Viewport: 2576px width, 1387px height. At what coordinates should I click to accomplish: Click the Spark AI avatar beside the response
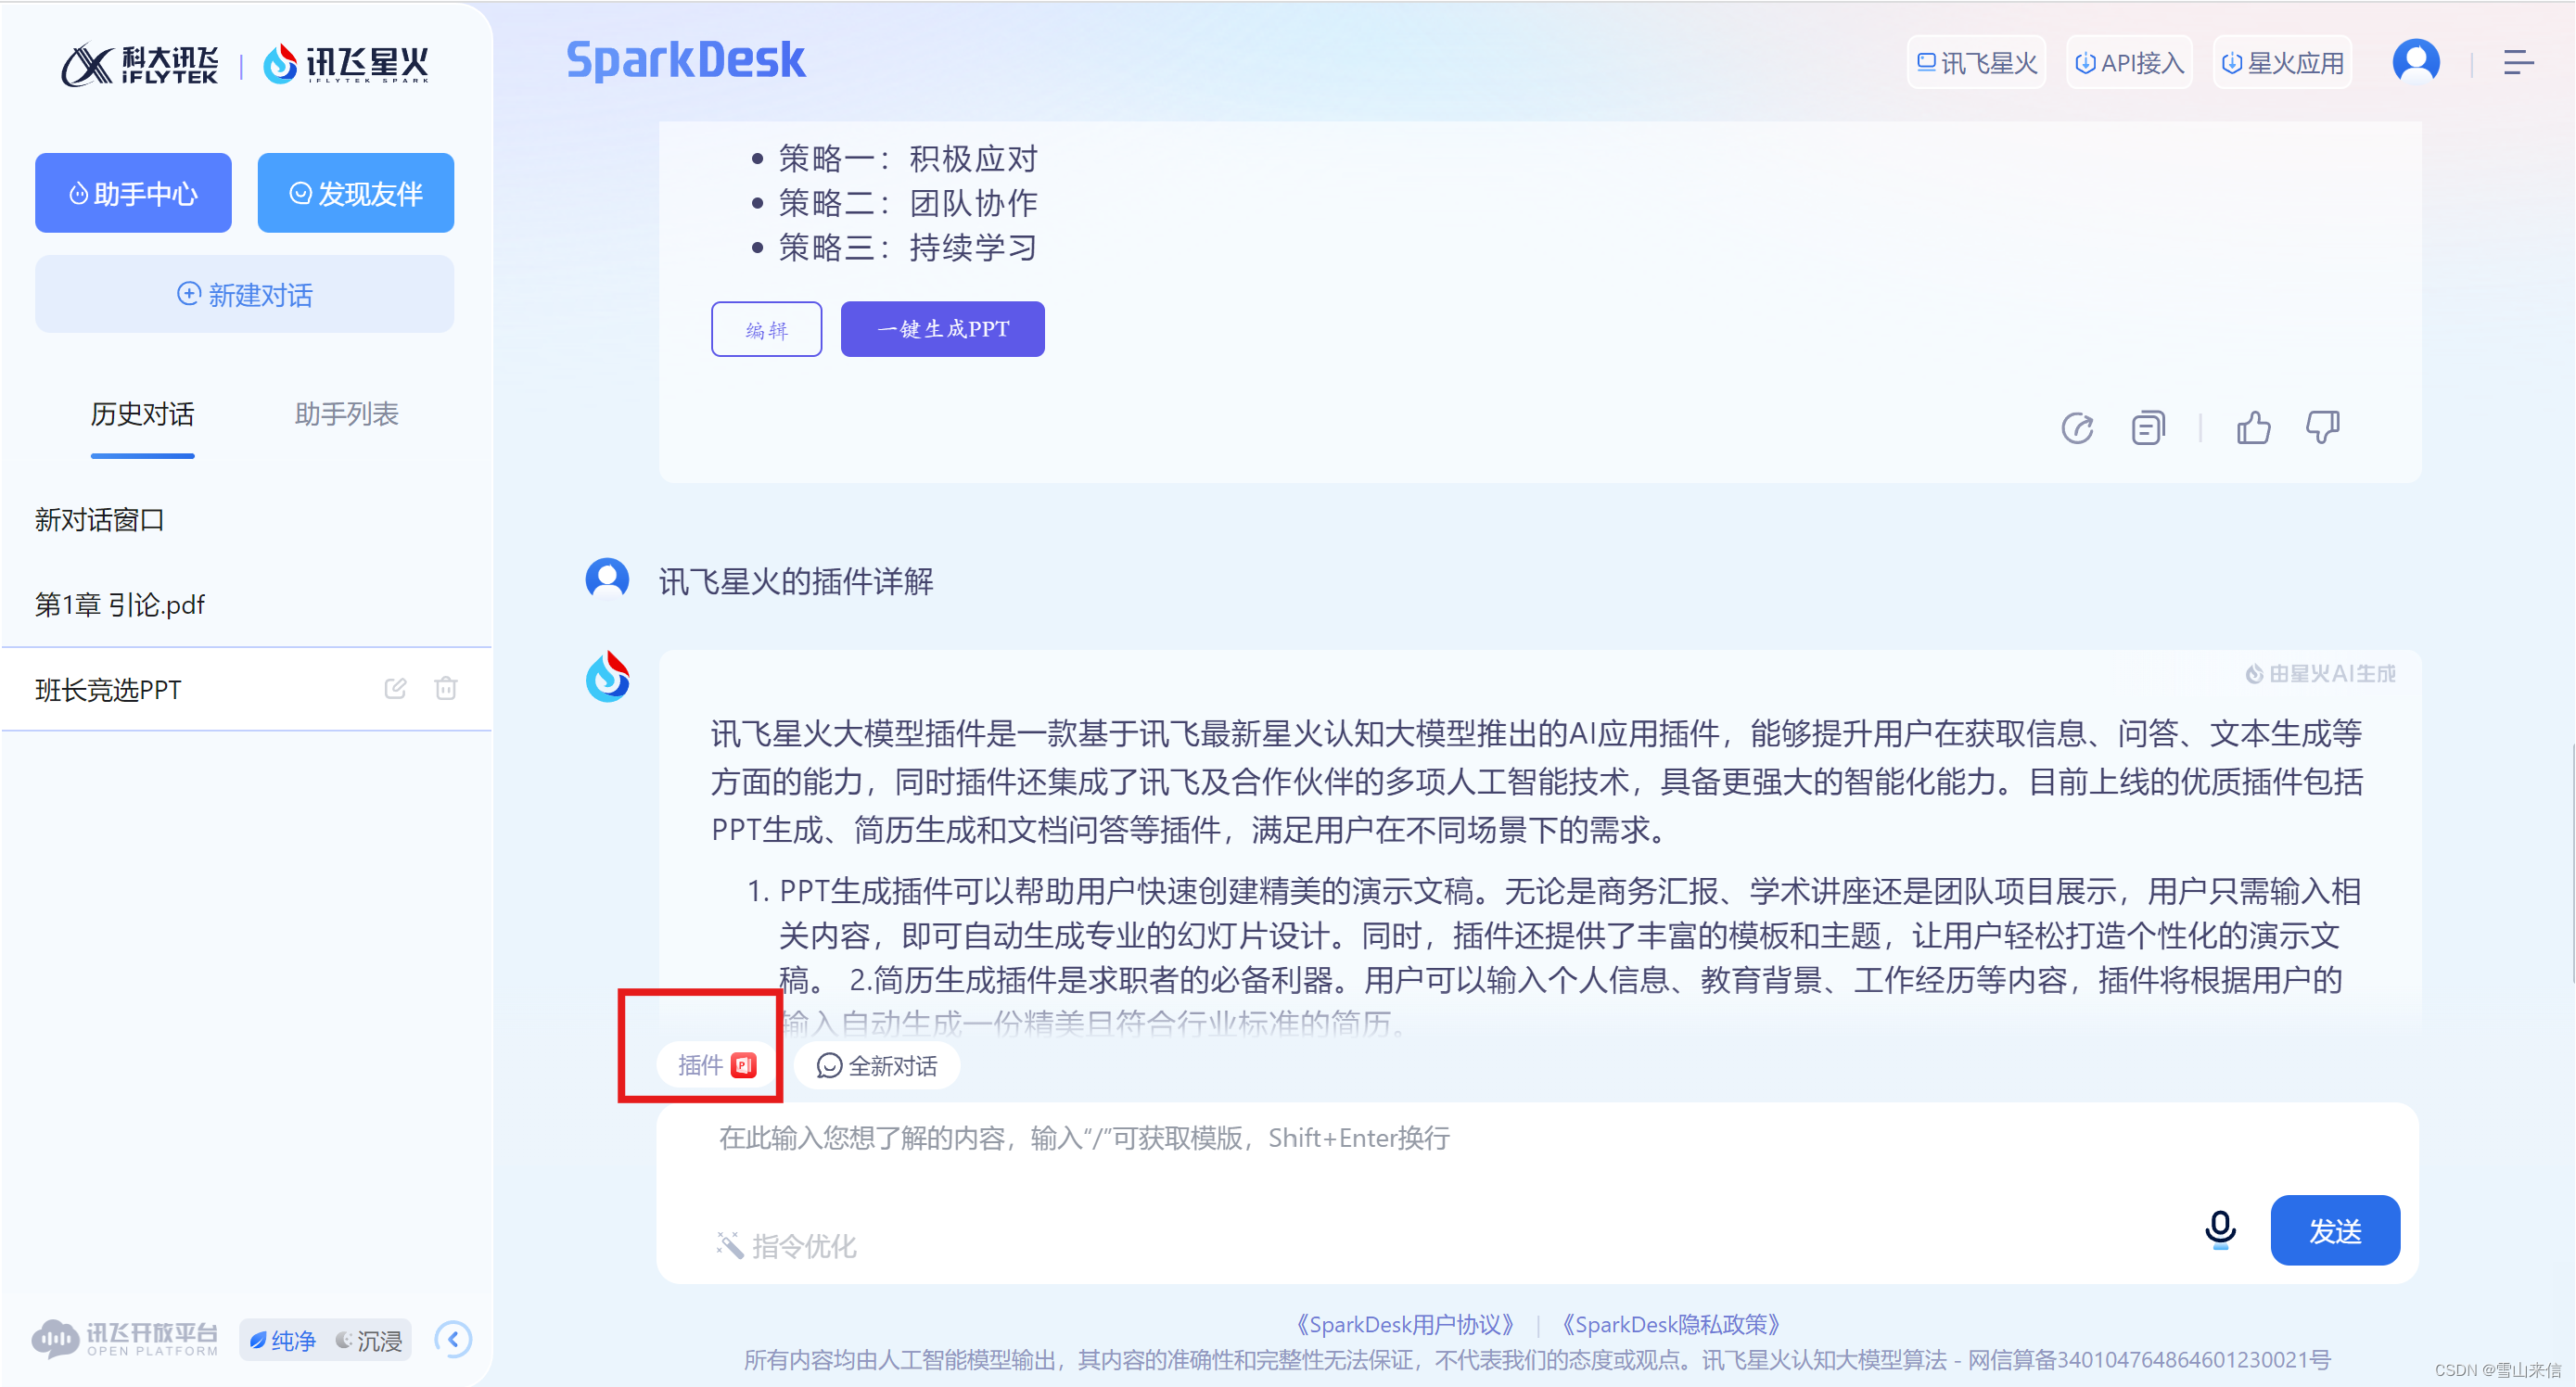click(607, 677)
